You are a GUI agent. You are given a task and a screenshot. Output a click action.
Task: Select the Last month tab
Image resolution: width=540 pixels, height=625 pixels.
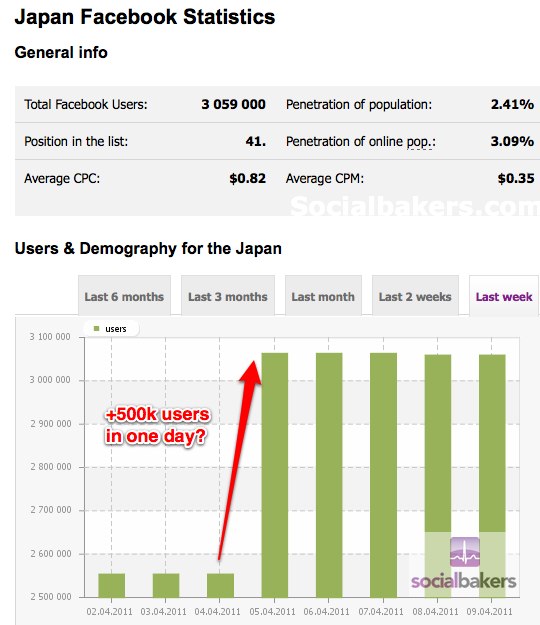323,296
